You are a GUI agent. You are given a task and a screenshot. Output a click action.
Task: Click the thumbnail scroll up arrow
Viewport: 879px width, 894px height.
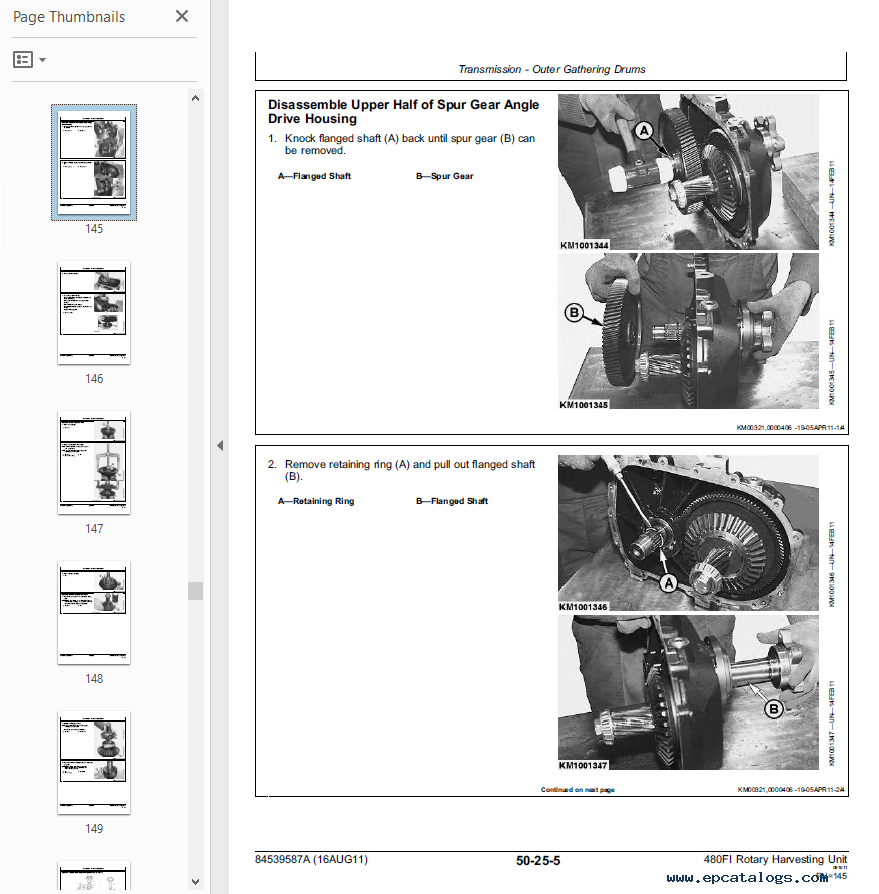coord(196,98)
